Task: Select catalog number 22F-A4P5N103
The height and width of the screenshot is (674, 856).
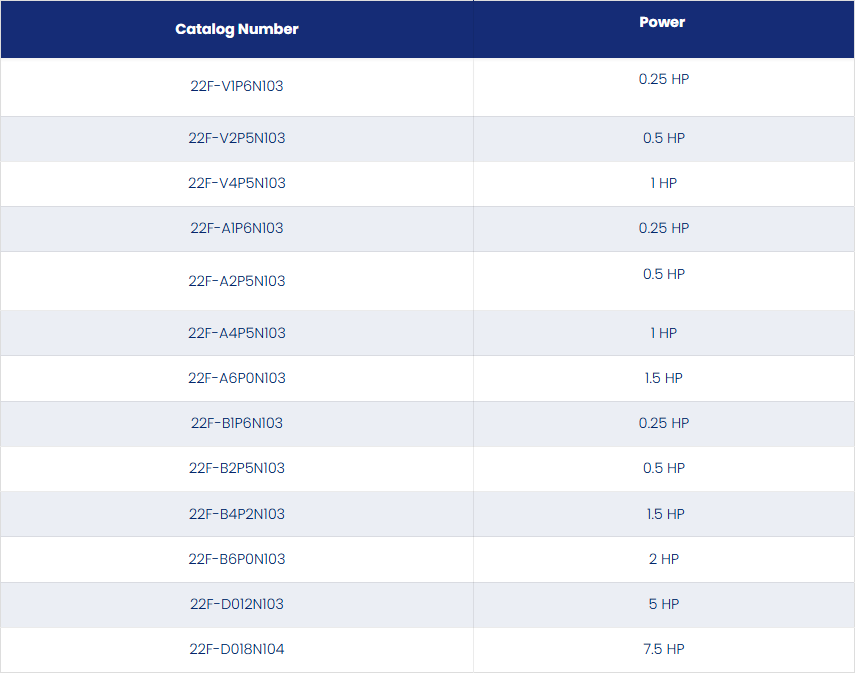Action: click(x=236, y=333)
